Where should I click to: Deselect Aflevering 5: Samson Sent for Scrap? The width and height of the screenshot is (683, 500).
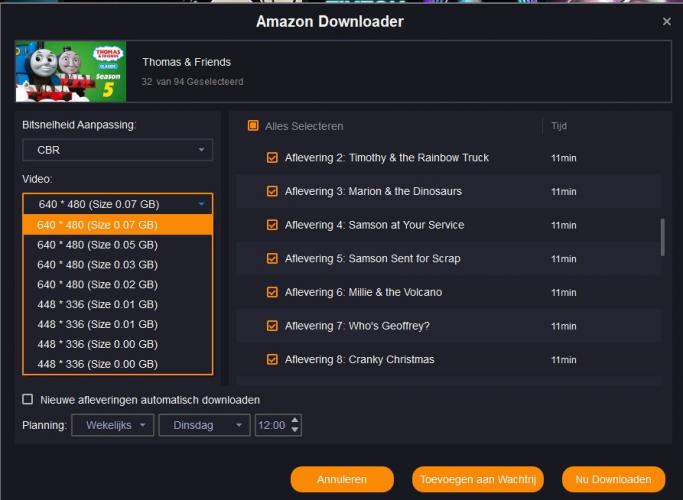[272, 258]
